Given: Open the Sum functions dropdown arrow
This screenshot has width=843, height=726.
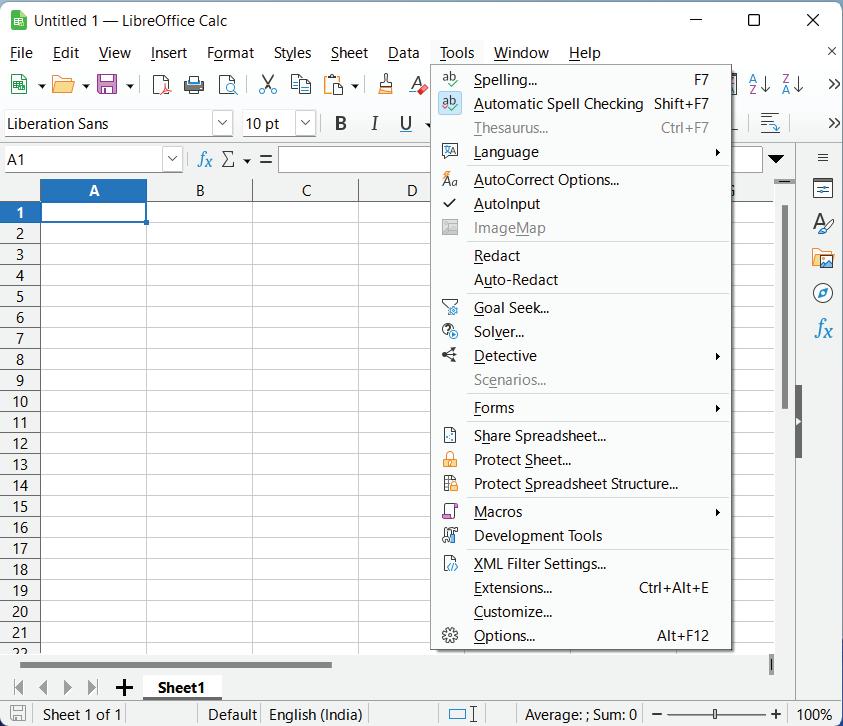Looking at the screenshot, I should click(246, 160).
